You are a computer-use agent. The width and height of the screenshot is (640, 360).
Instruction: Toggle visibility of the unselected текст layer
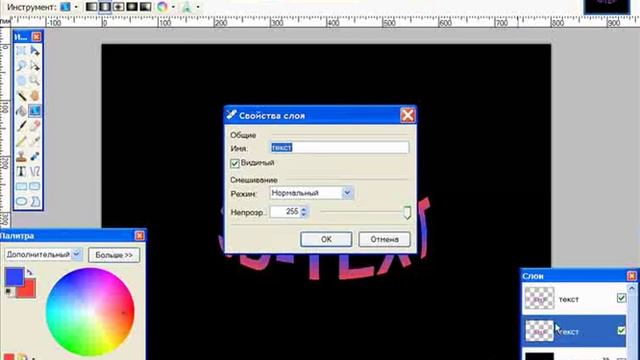coord(621,298)
